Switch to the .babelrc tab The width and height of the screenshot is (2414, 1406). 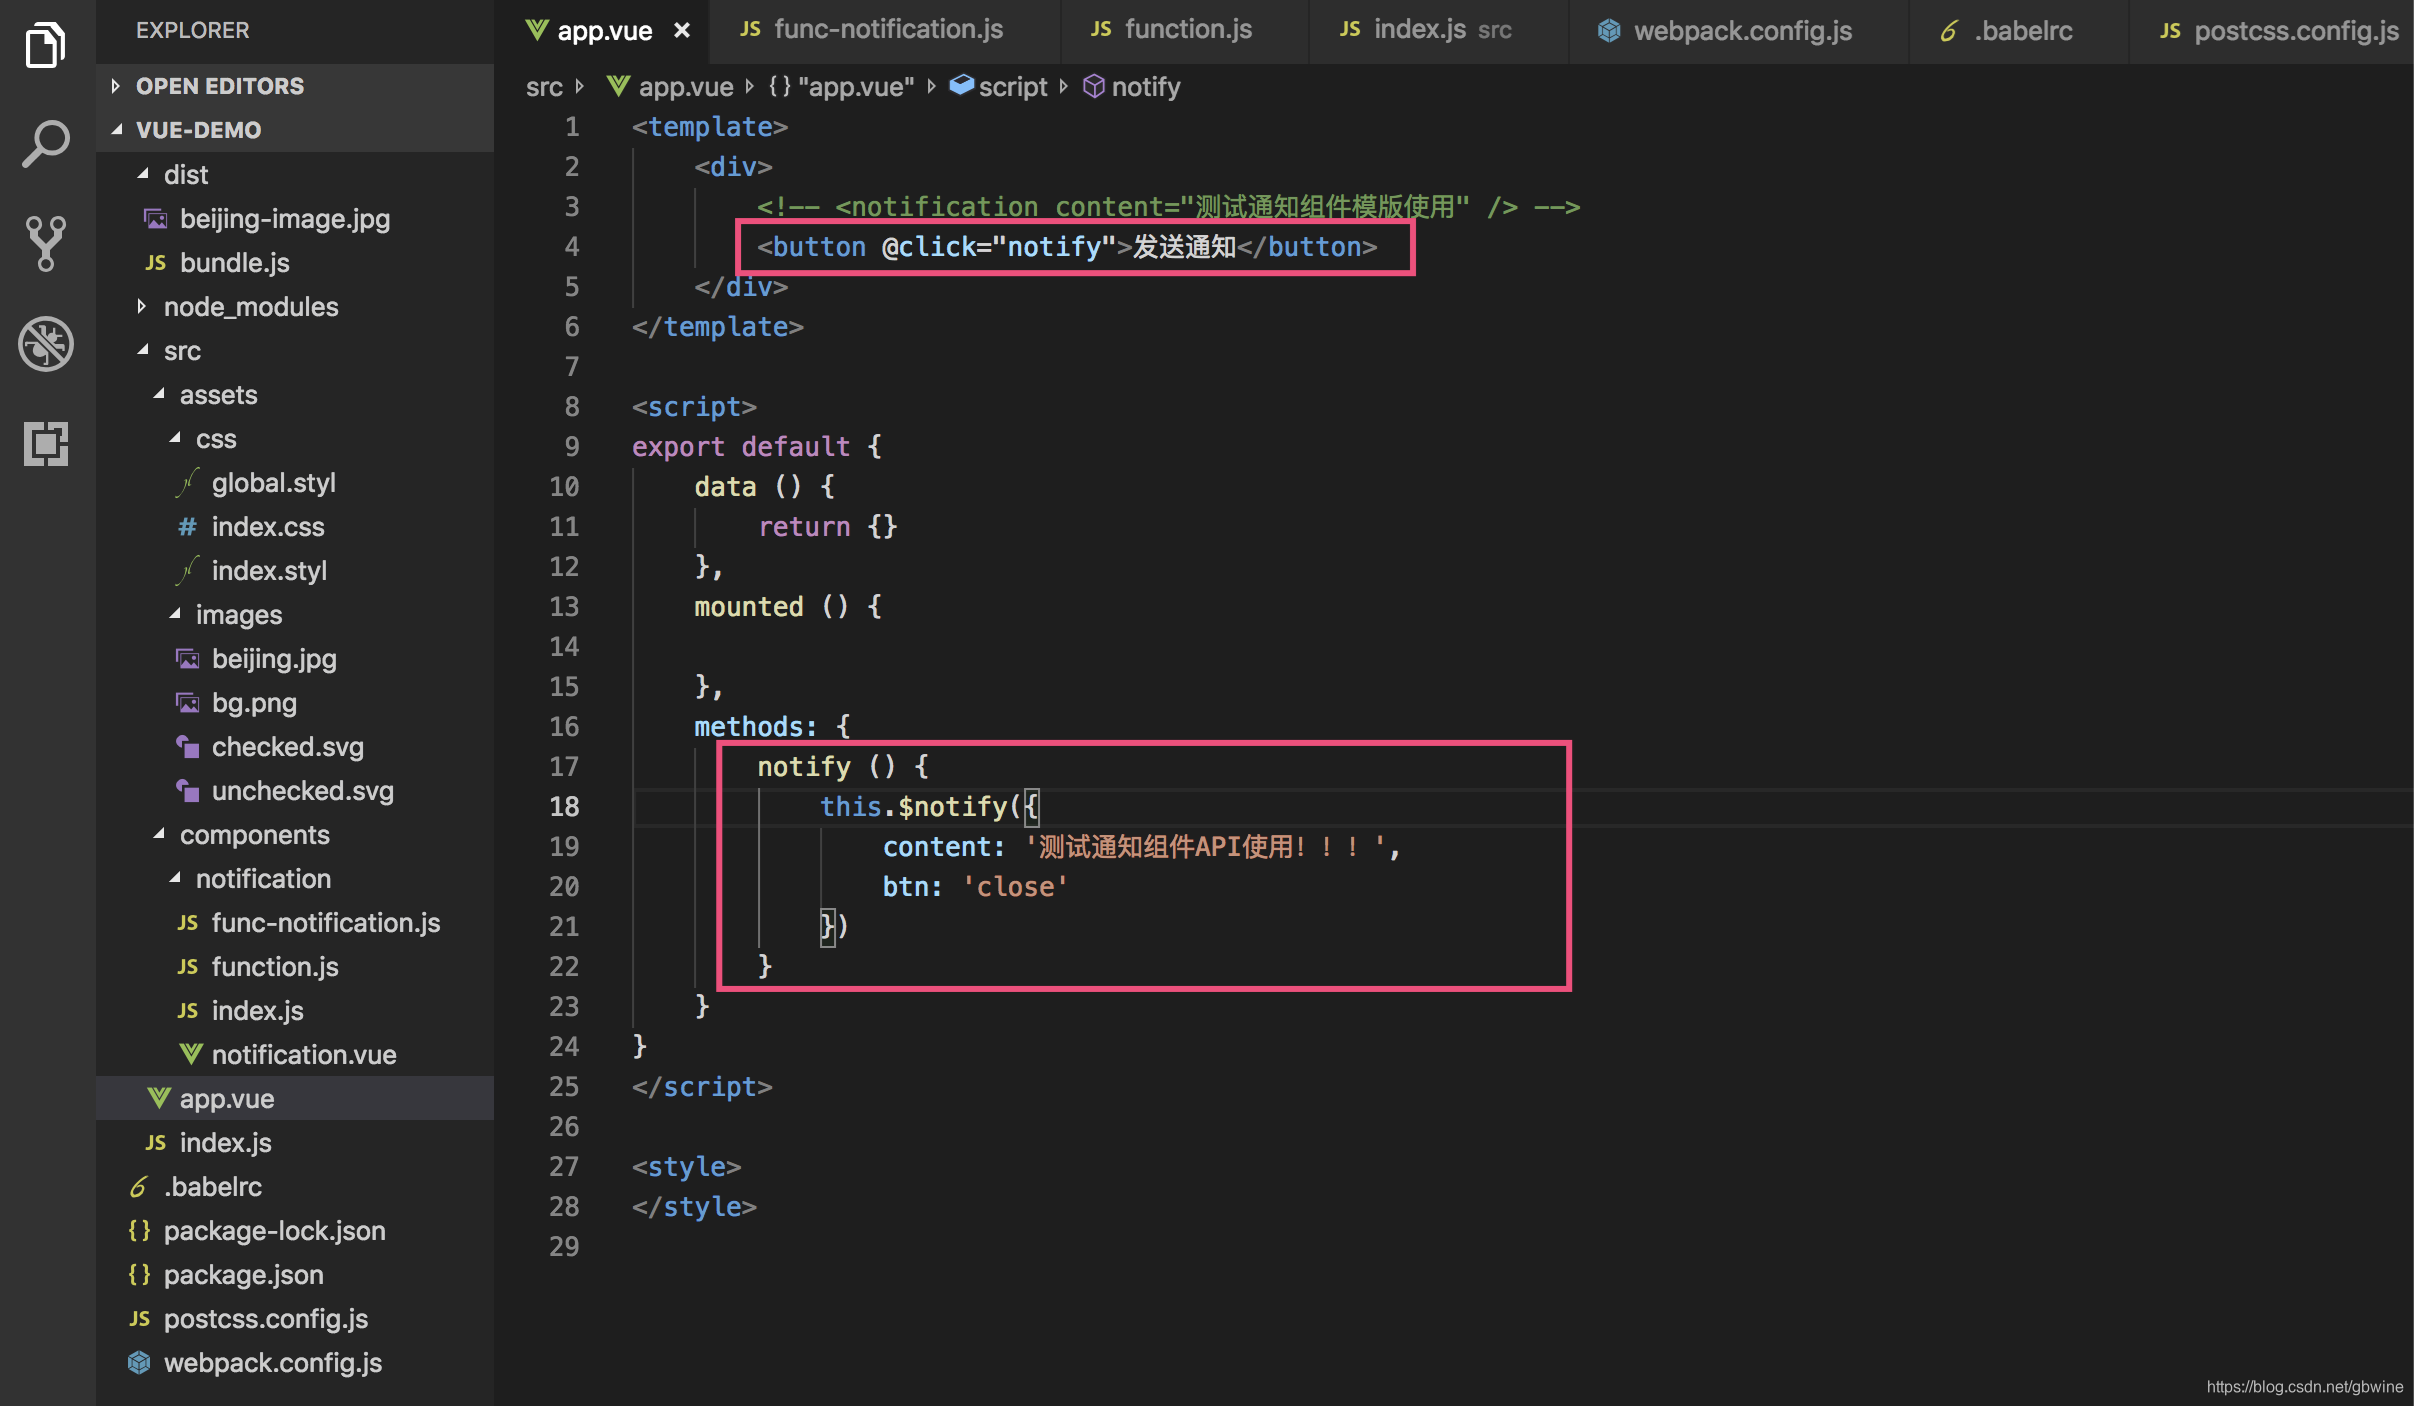tap(2022, 31)
